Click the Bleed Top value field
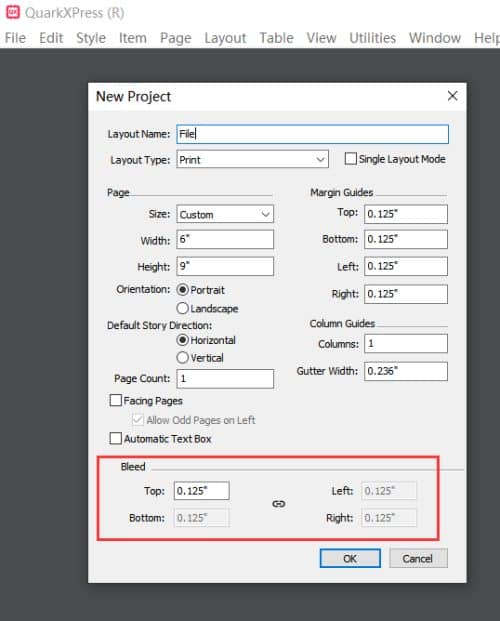 (x=202, y=491)
